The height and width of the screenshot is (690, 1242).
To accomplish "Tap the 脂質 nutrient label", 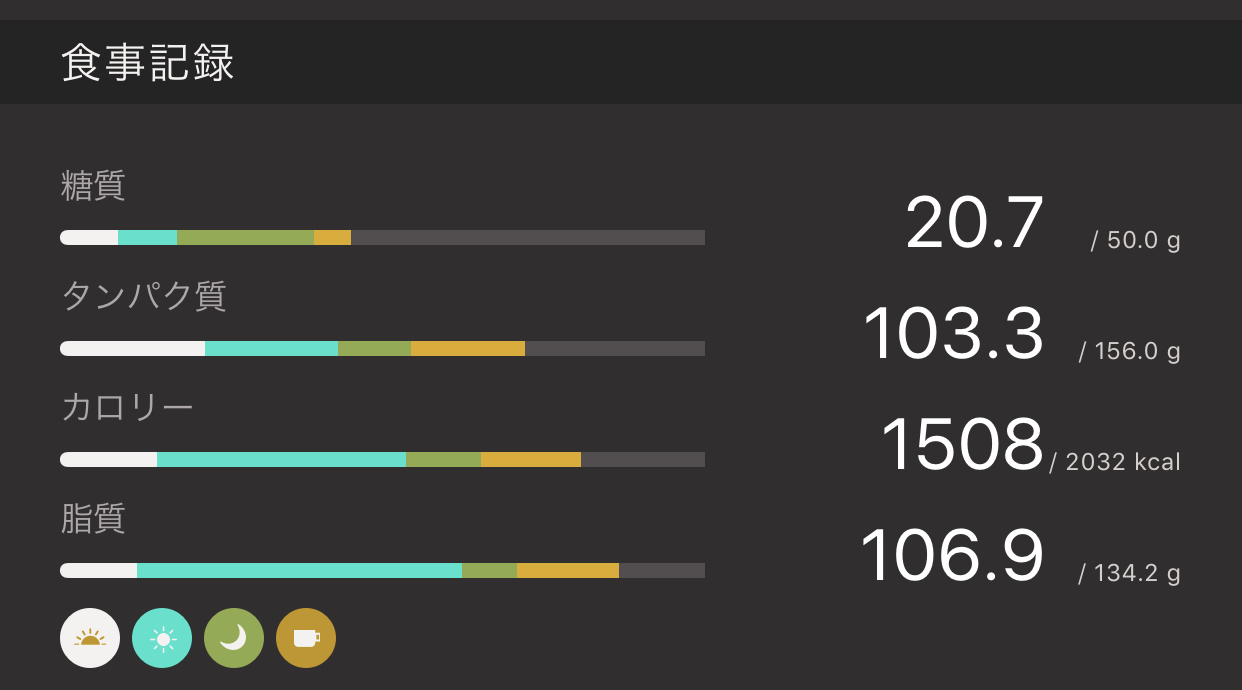I will (x=93, y=518).
